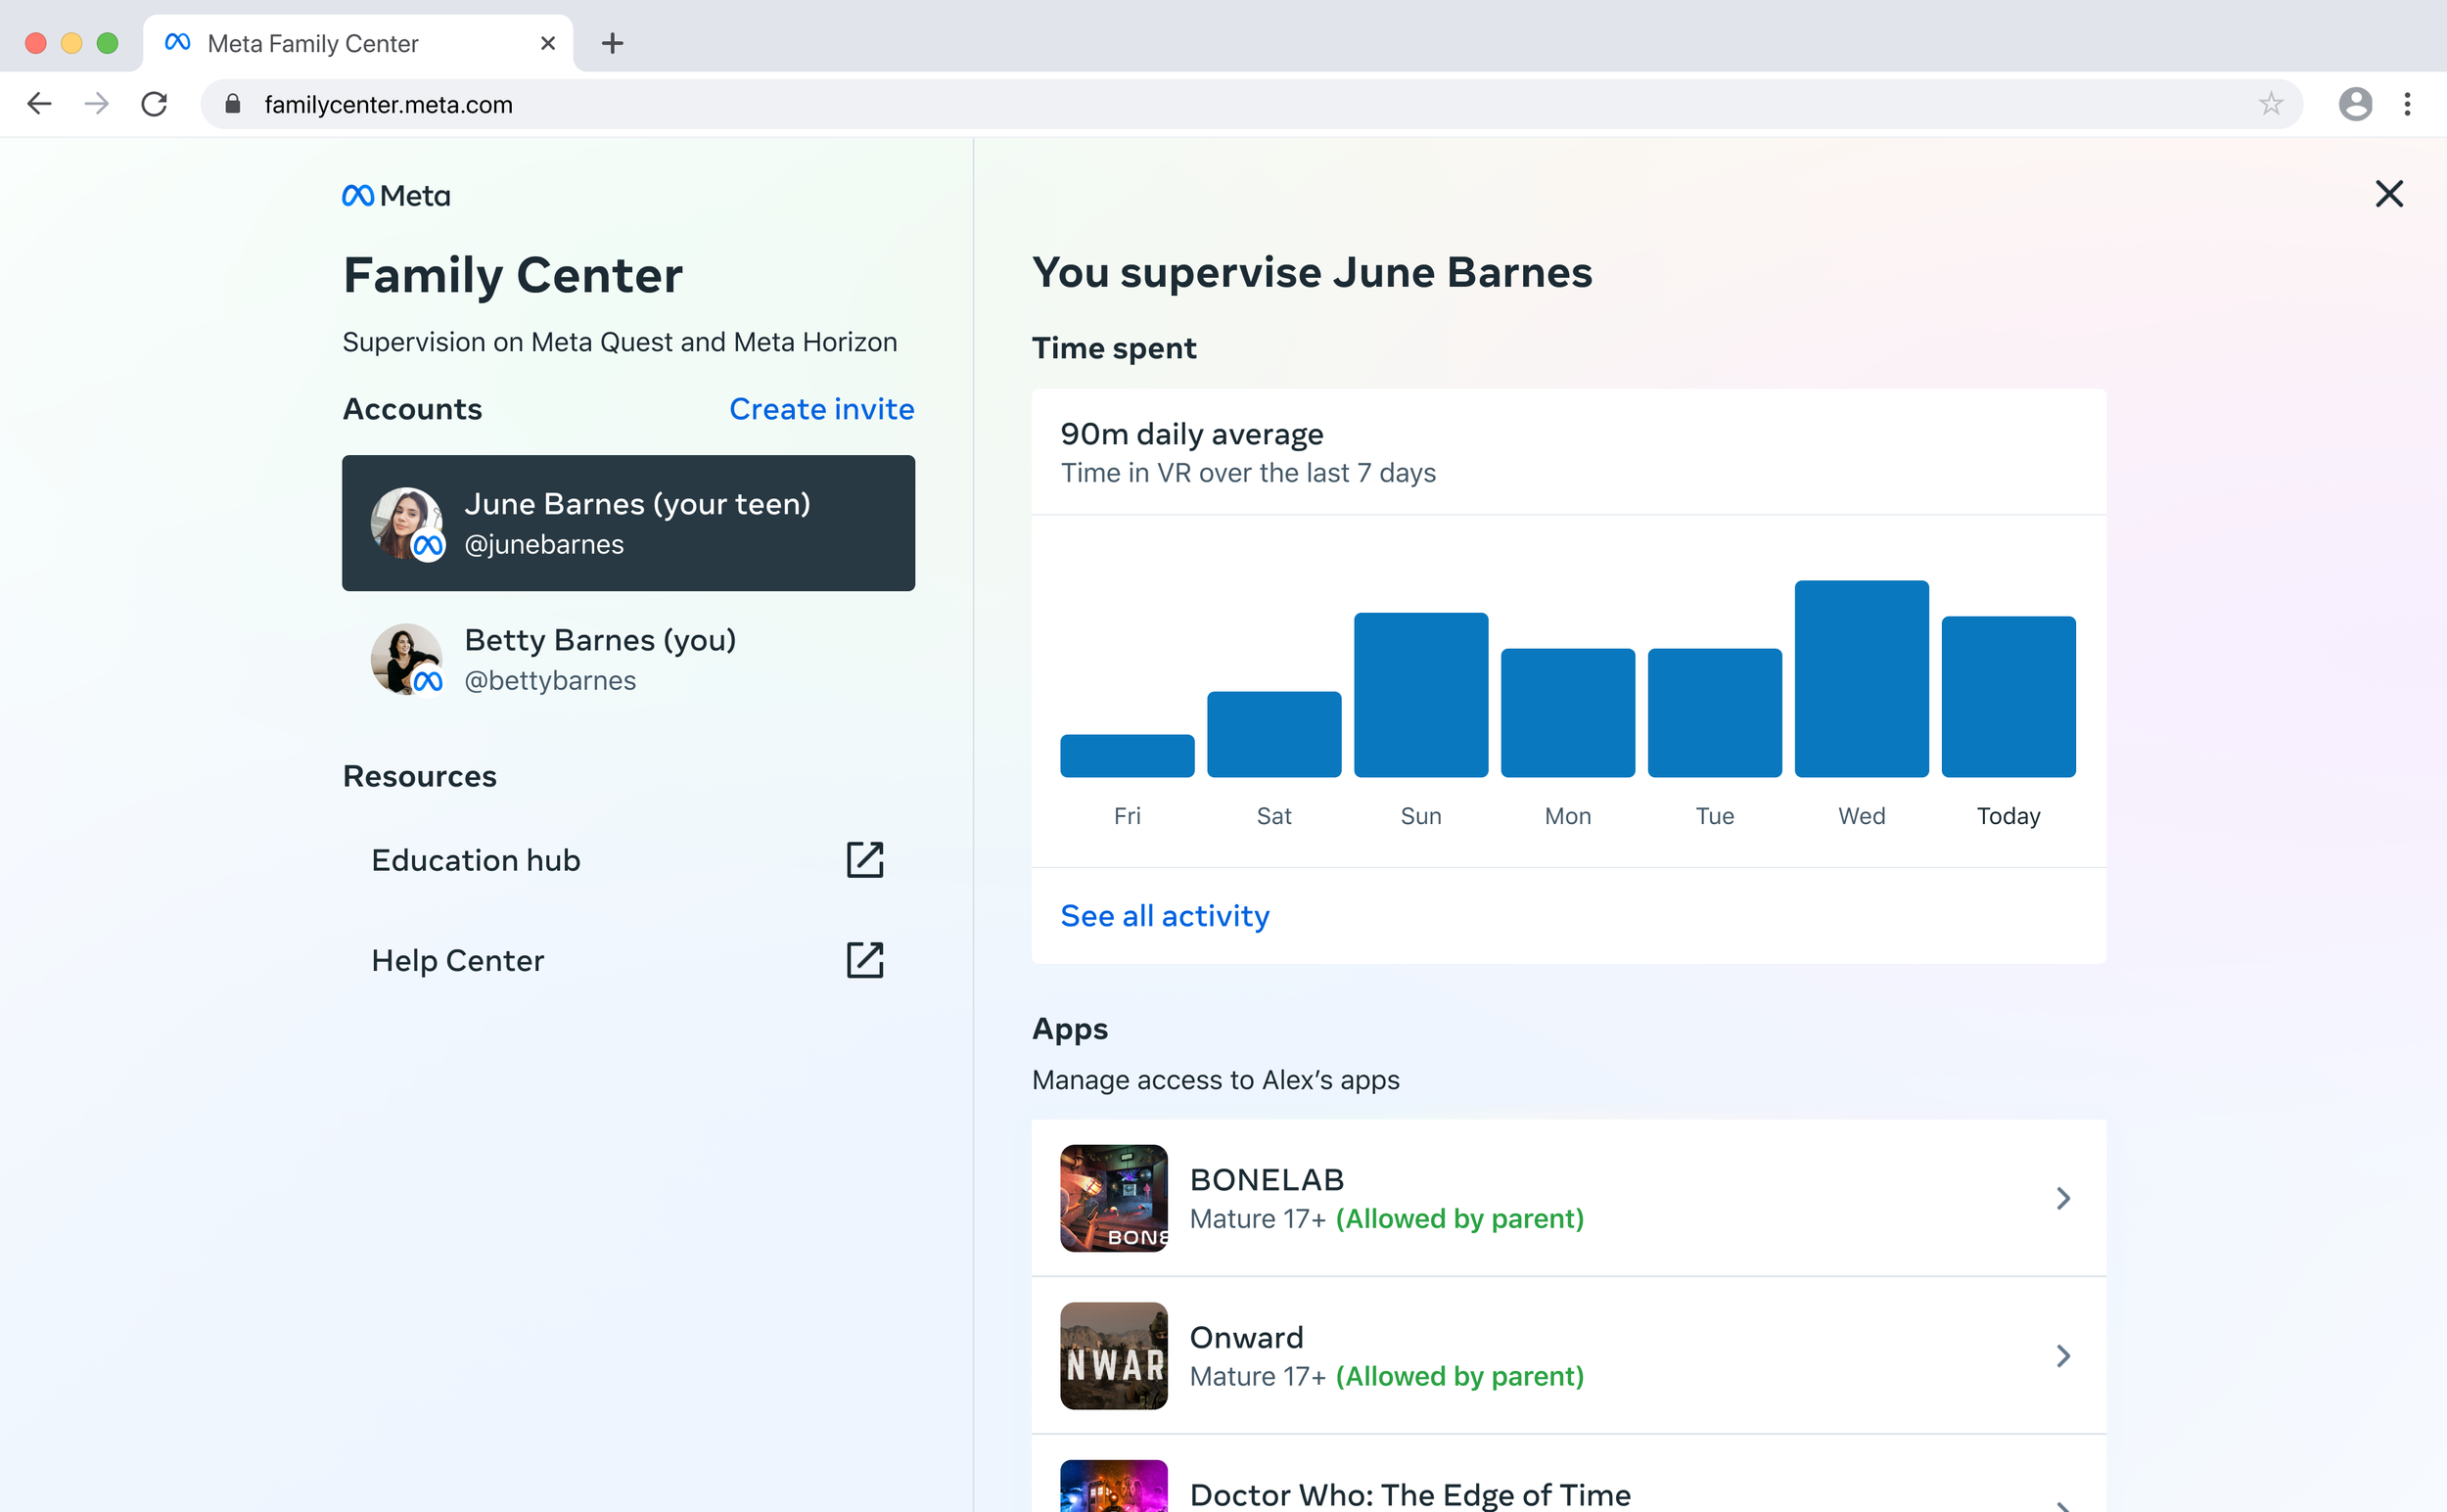This screenshot has height=1512, width=2447.
Task: Expand Onward app details chevron
Action: point(2062,1355)
